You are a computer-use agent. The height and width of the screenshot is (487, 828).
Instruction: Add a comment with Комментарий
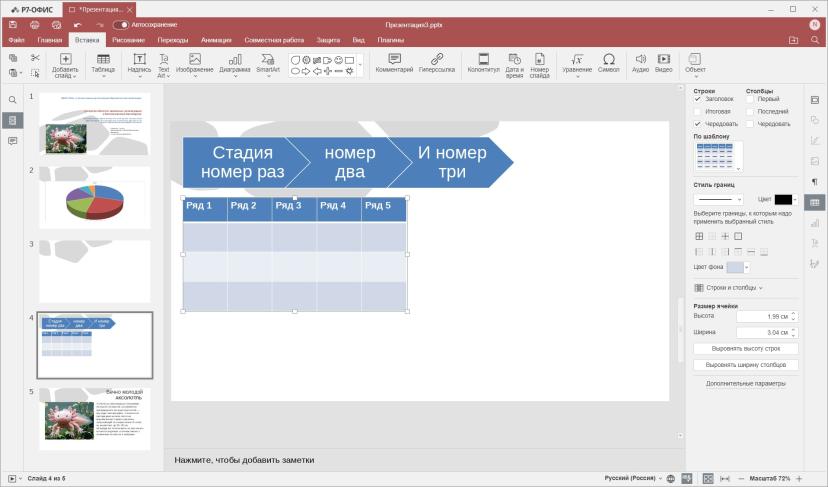[394, 62]
